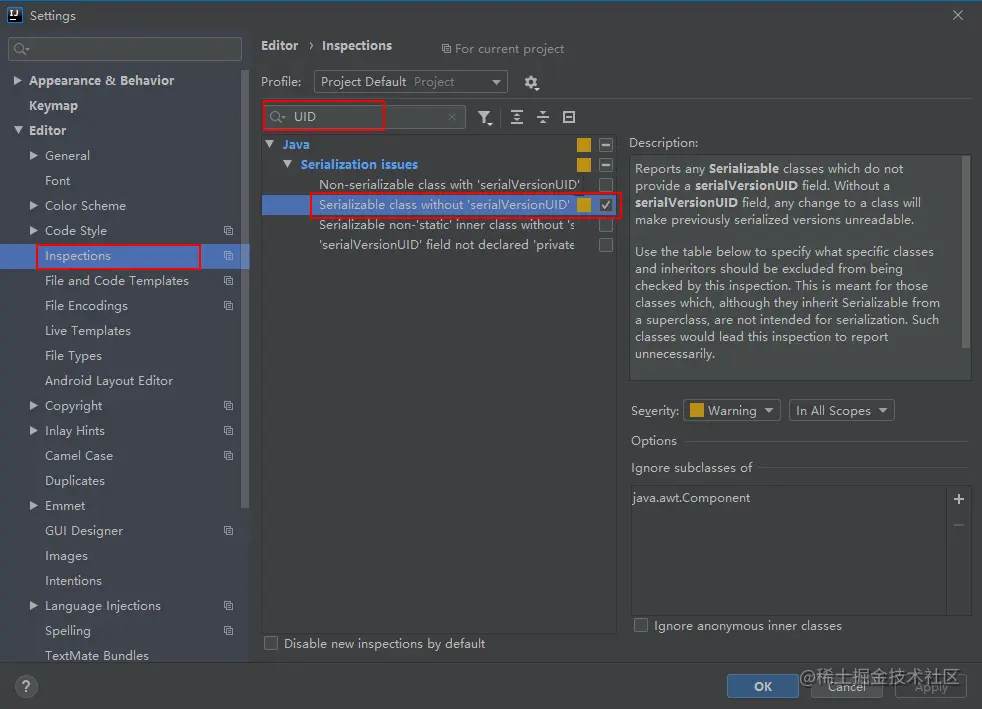Click the magnifier icon in inspections search
982x709 pixels.
click(x=277, y=117)
